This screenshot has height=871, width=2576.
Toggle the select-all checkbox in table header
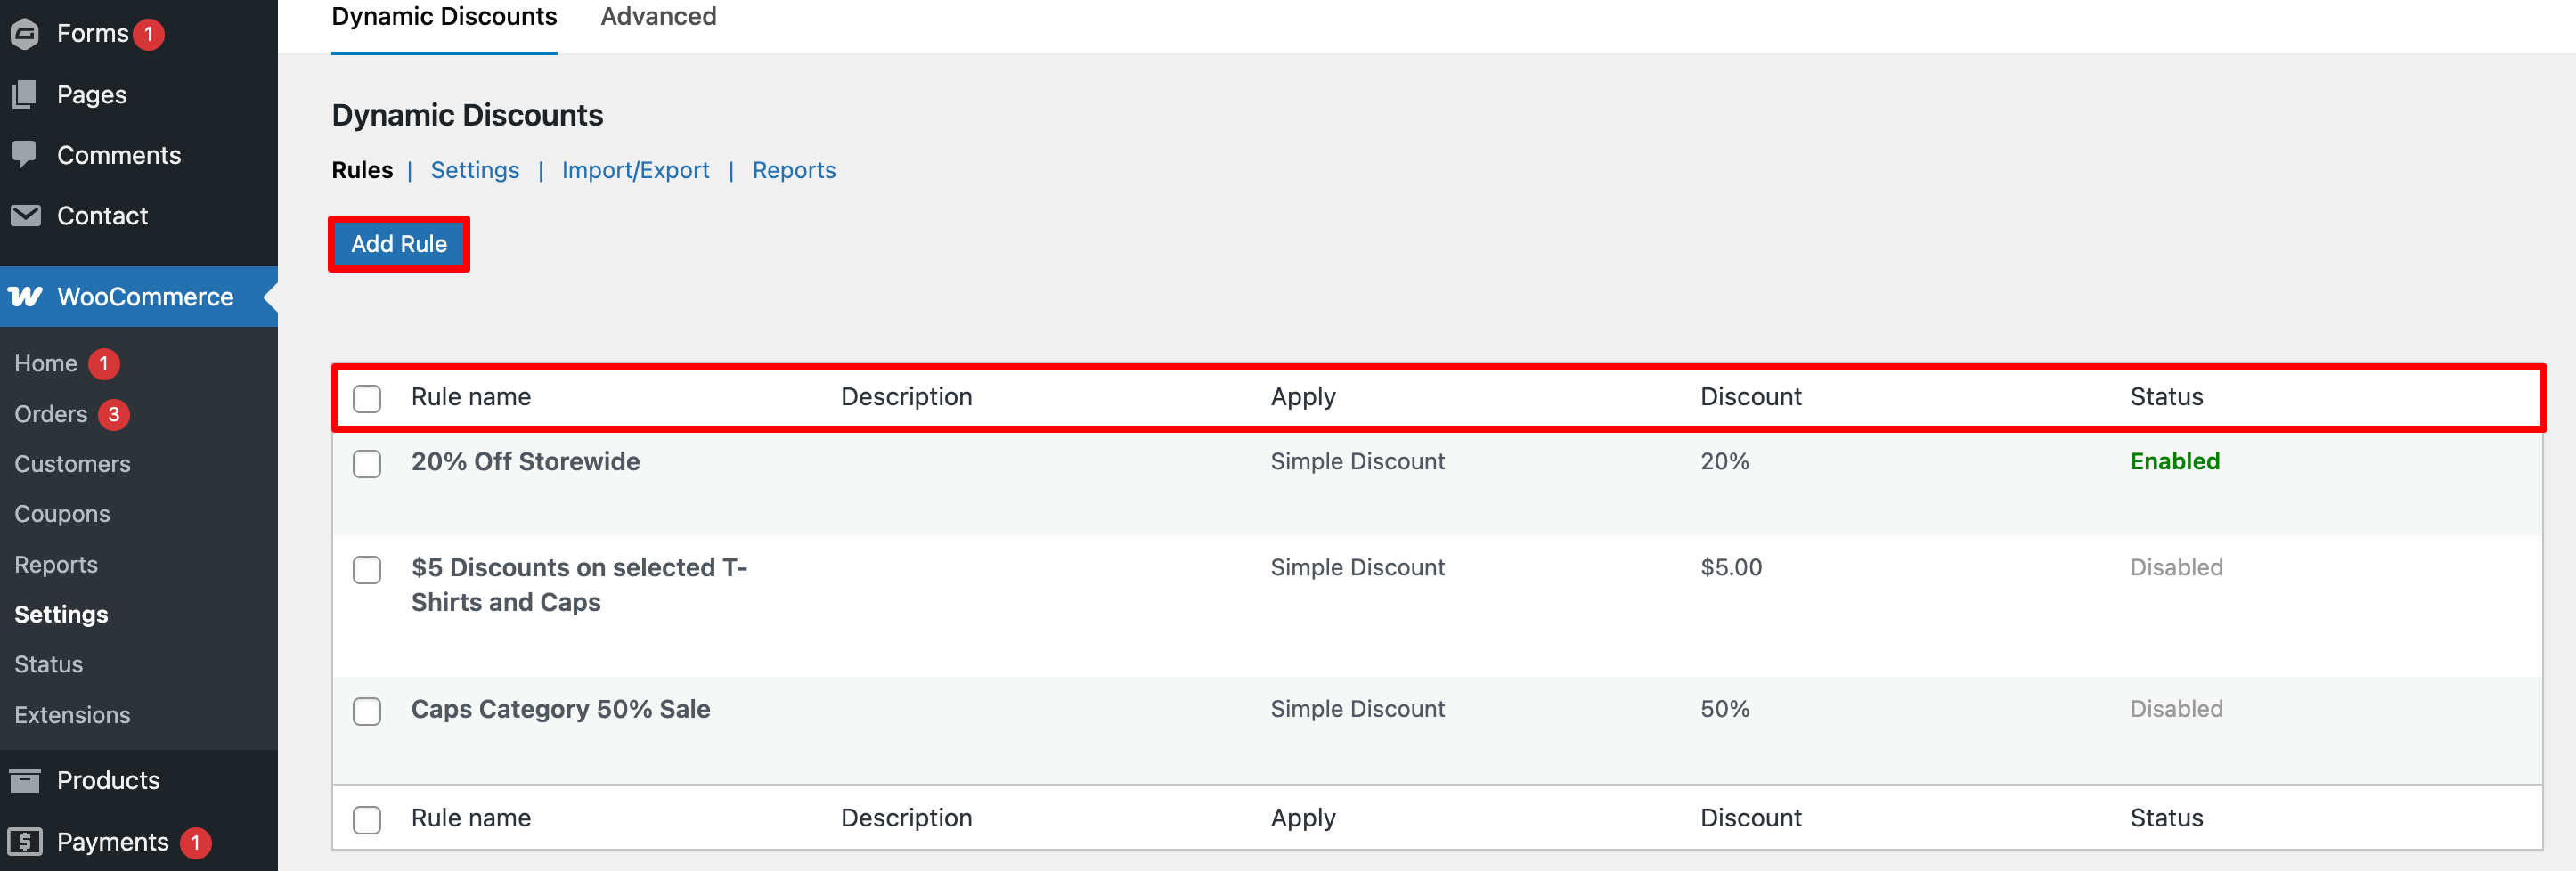click(x=367, y=398)
